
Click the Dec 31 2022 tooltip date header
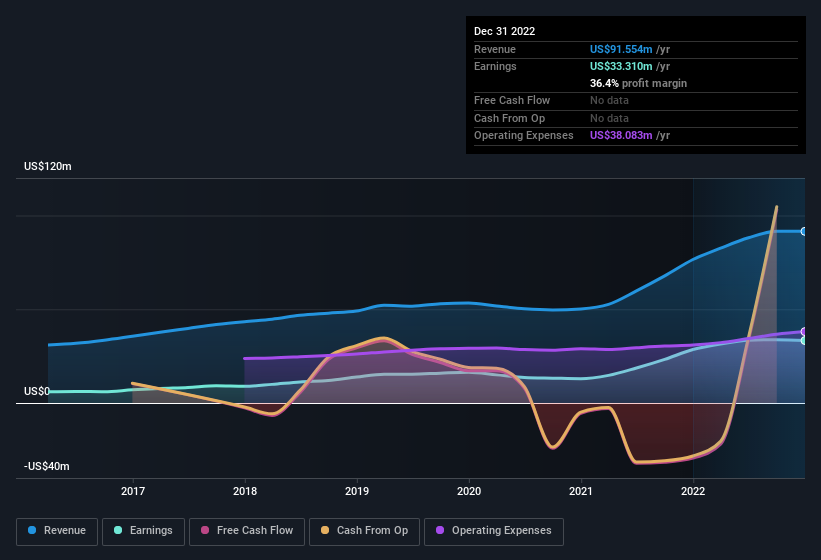tap(505, 31)
